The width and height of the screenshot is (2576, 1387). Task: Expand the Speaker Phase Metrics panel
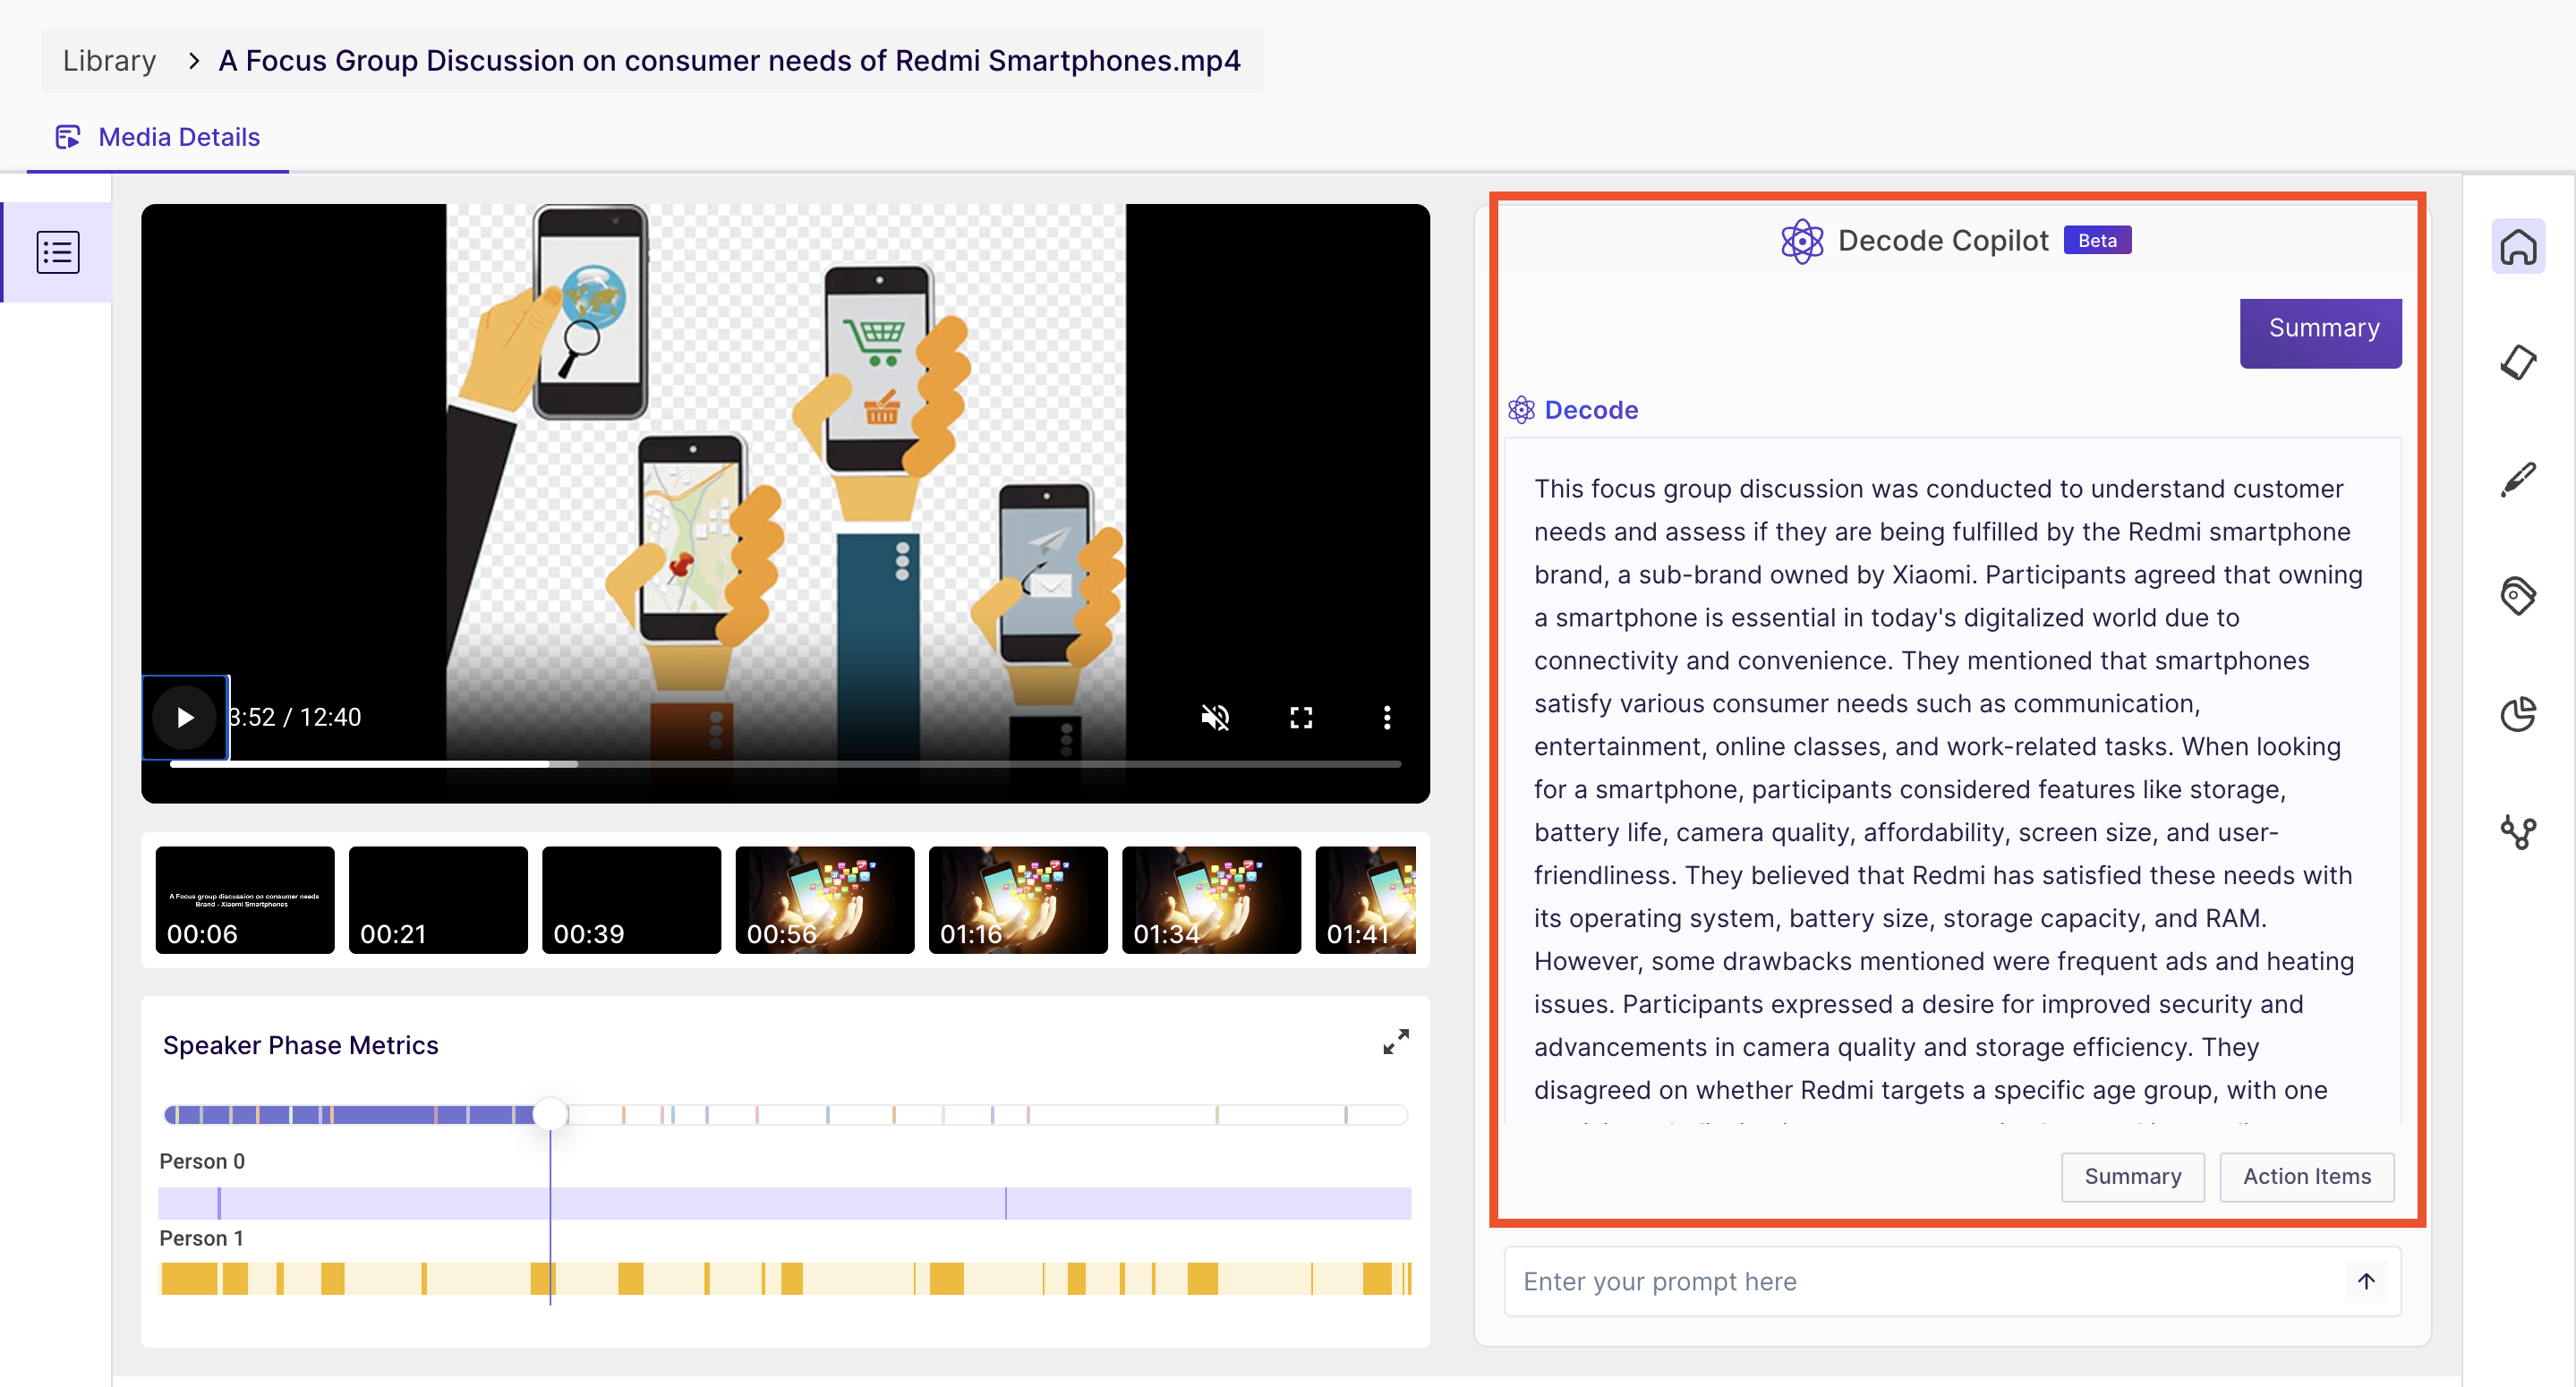pos(1396,1042)
